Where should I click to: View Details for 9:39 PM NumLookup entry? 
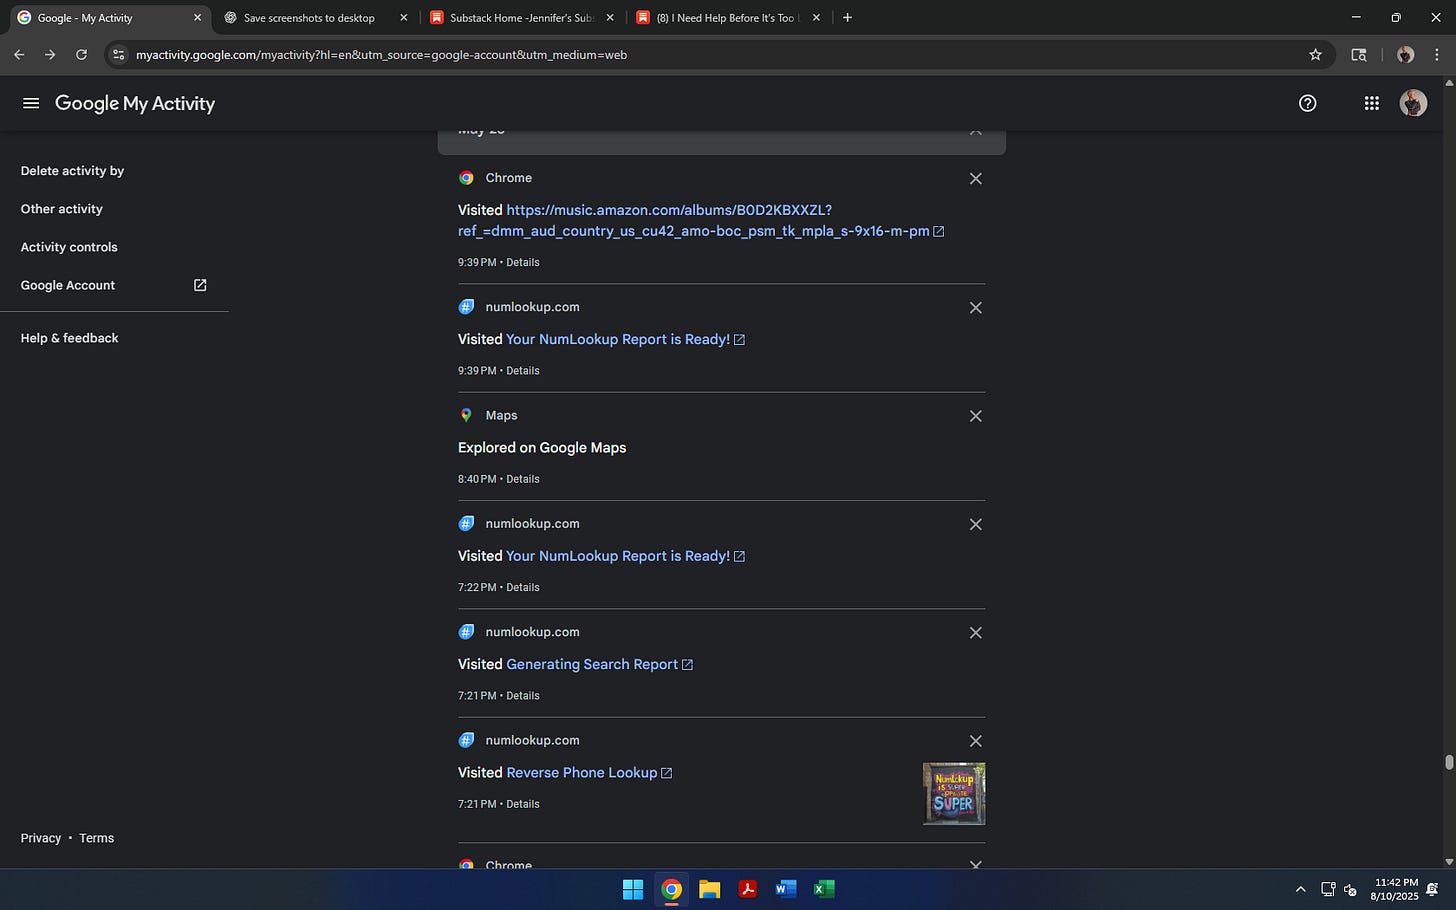pos(522,370)
